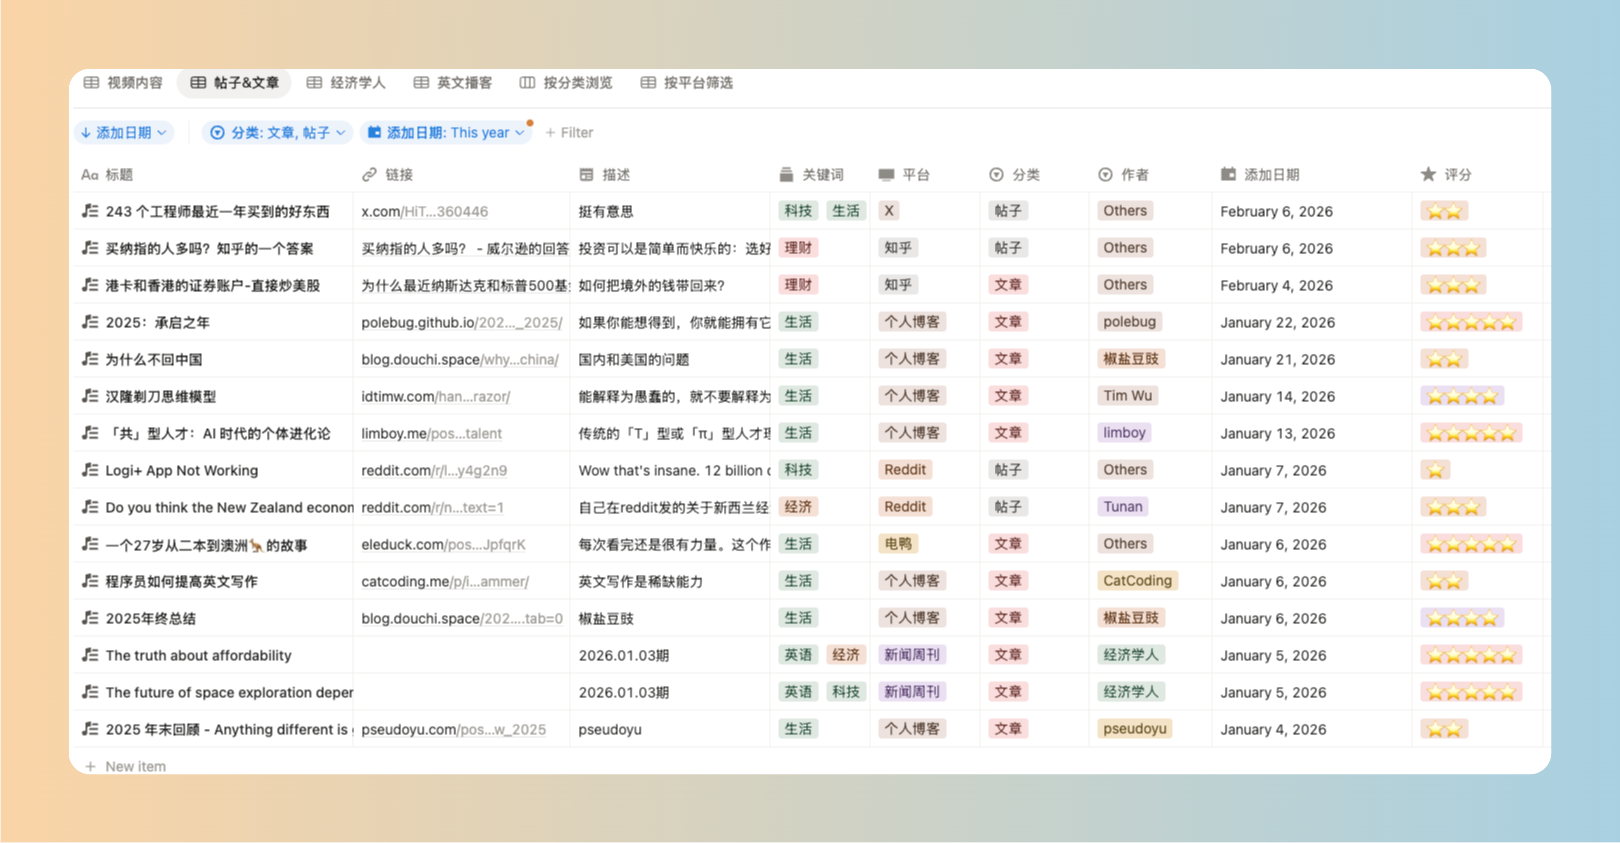Viewport: 1620px width, 843px height.
Task: Switch to the 经济学人 tab
Action: (346, 83)
